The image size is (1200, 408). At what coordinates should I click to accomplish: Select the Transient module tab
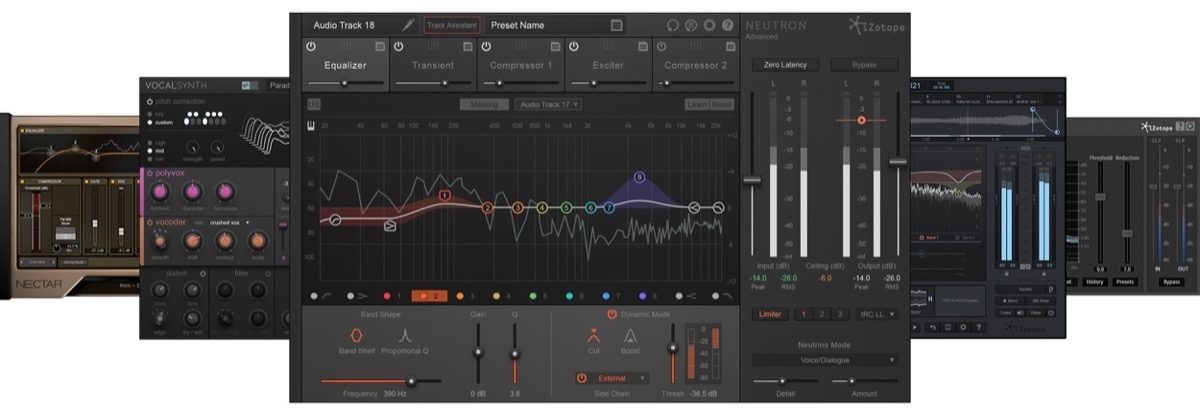(x=433, y=66)
